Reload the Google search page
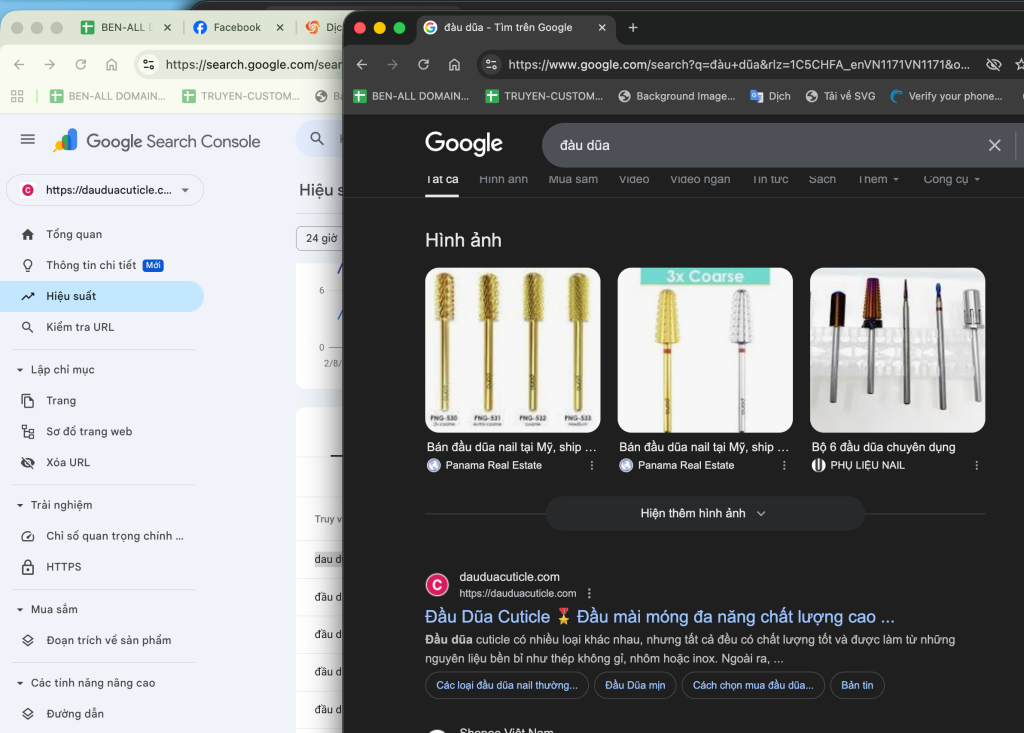1024x733 pixels. point(423,64)
